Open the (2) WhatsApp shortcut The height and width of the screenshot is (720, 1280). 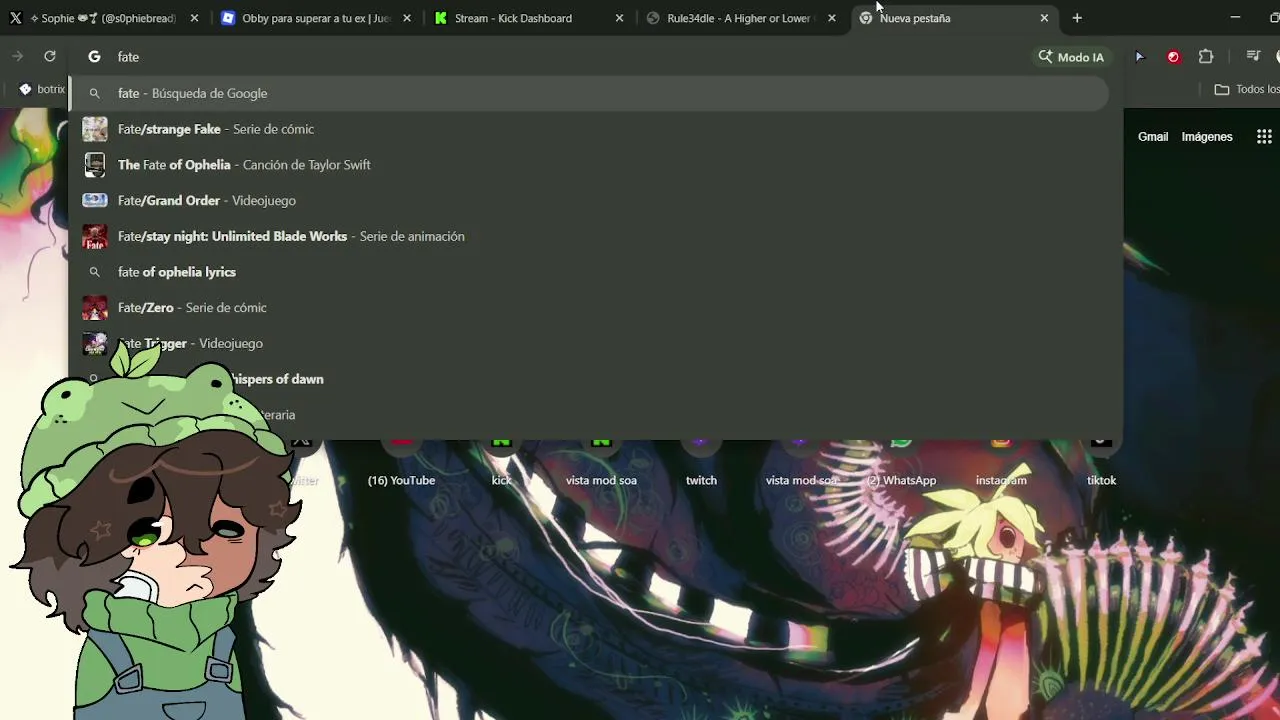point(901,462)
